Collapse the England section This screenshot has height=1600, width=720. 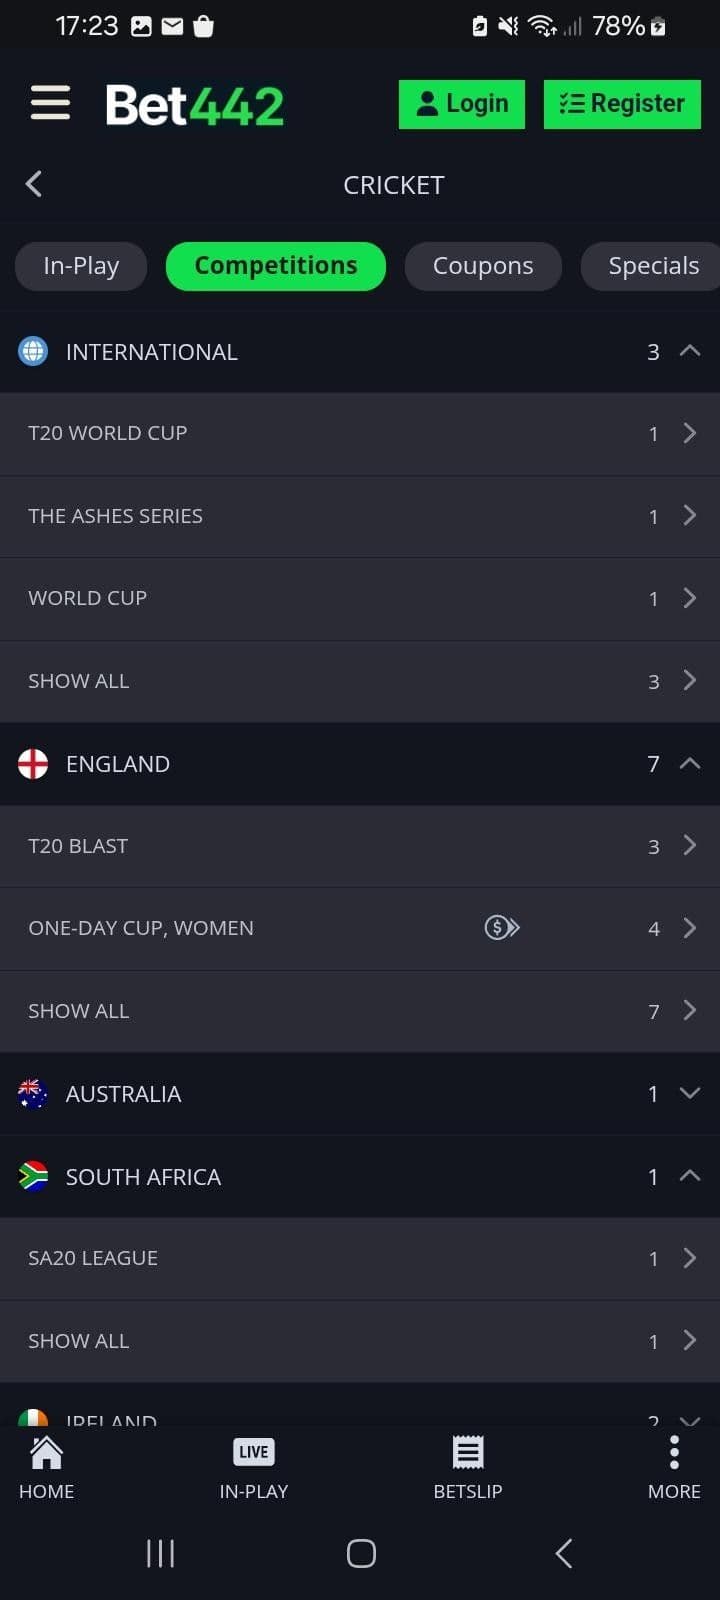tap(689, 764)
